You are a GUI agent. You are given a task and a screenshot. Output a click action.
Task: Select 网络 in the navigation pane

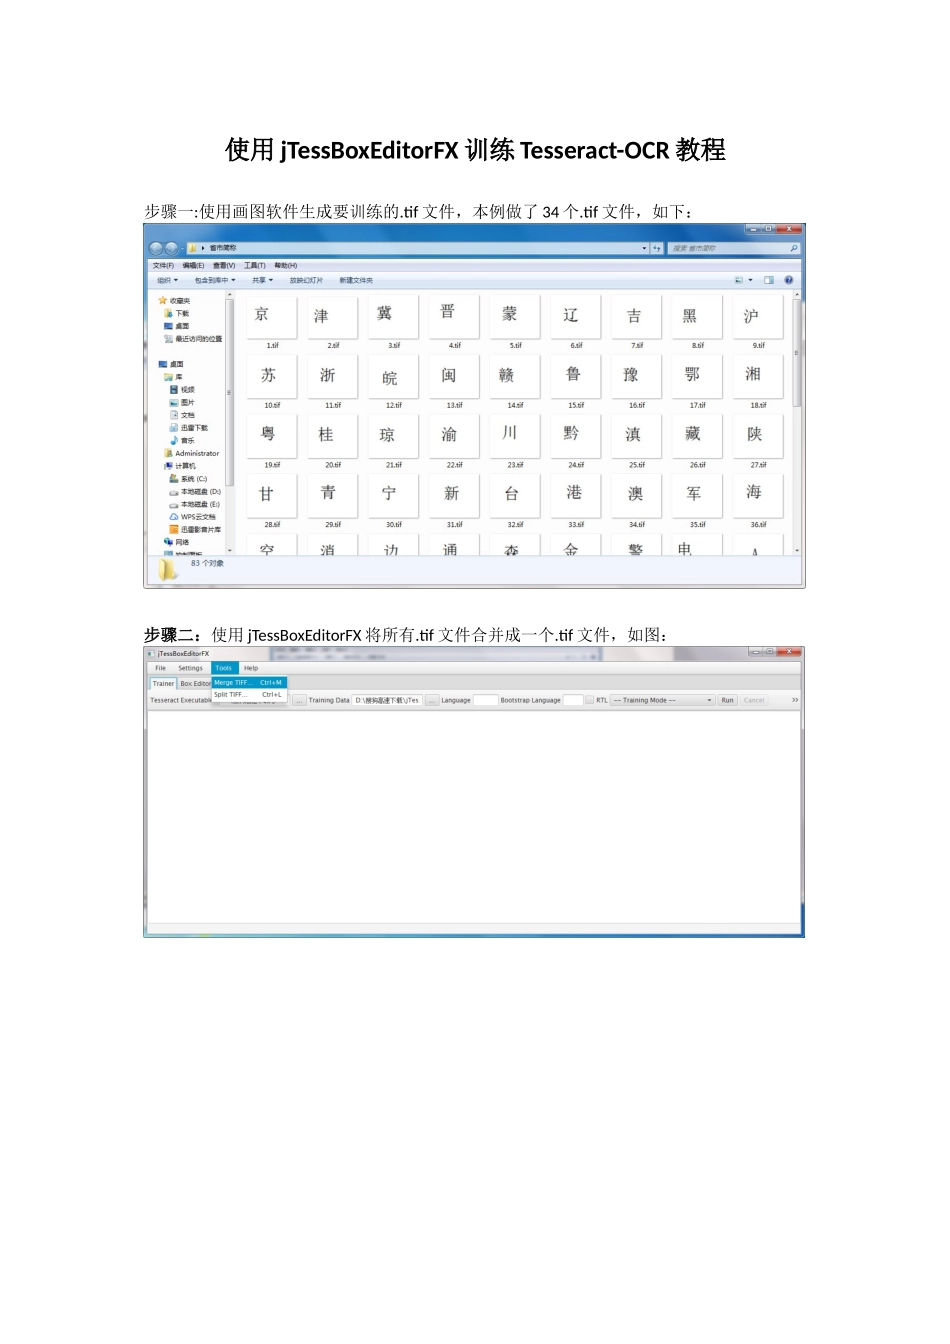click(176, 542)
